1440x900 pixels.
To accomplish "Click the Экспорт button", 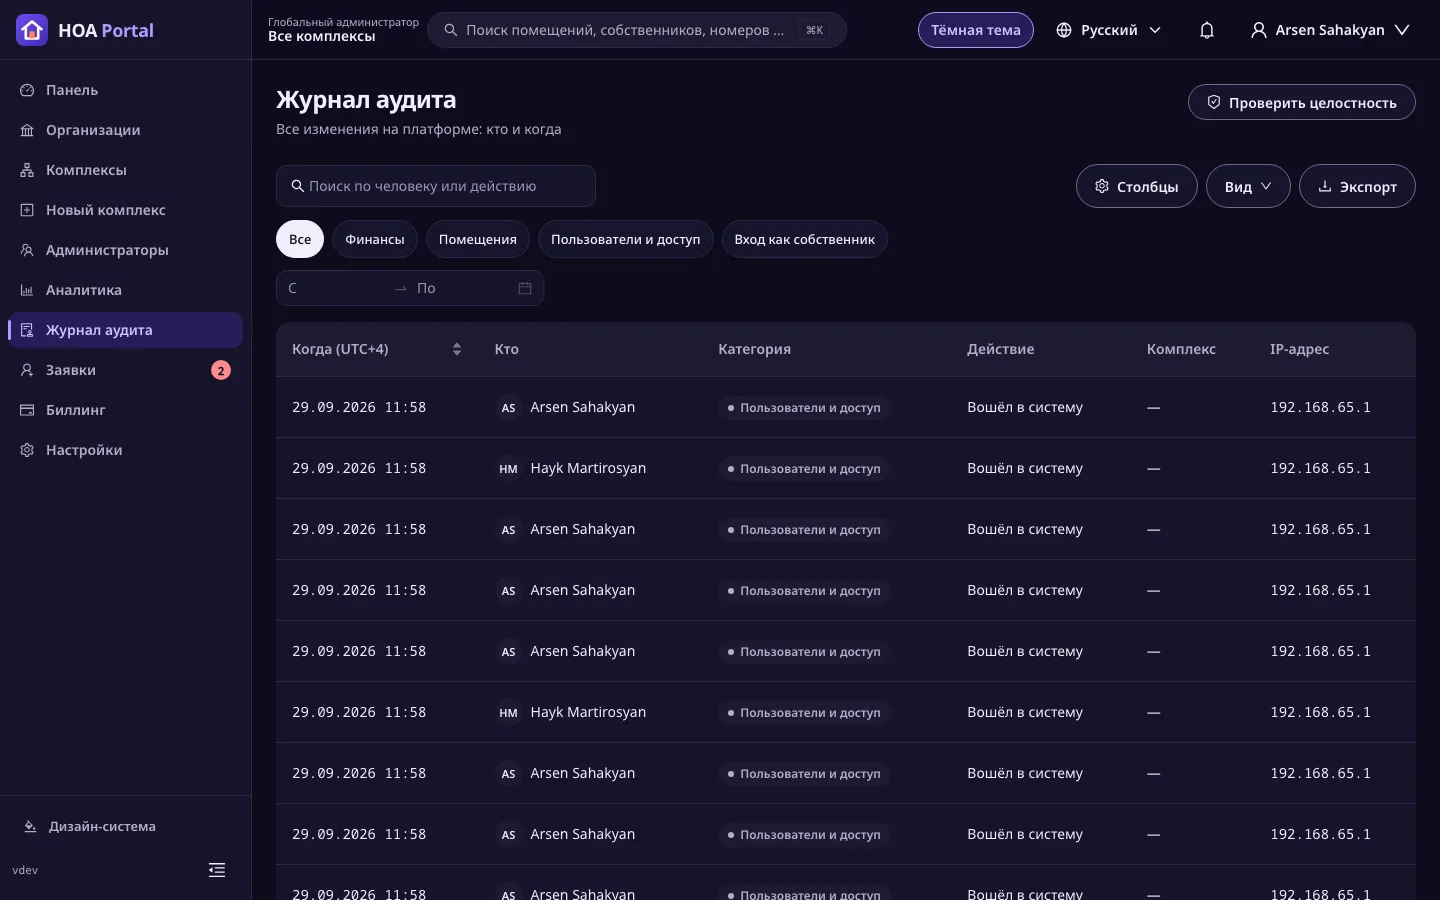I will tap(1357, 186).
